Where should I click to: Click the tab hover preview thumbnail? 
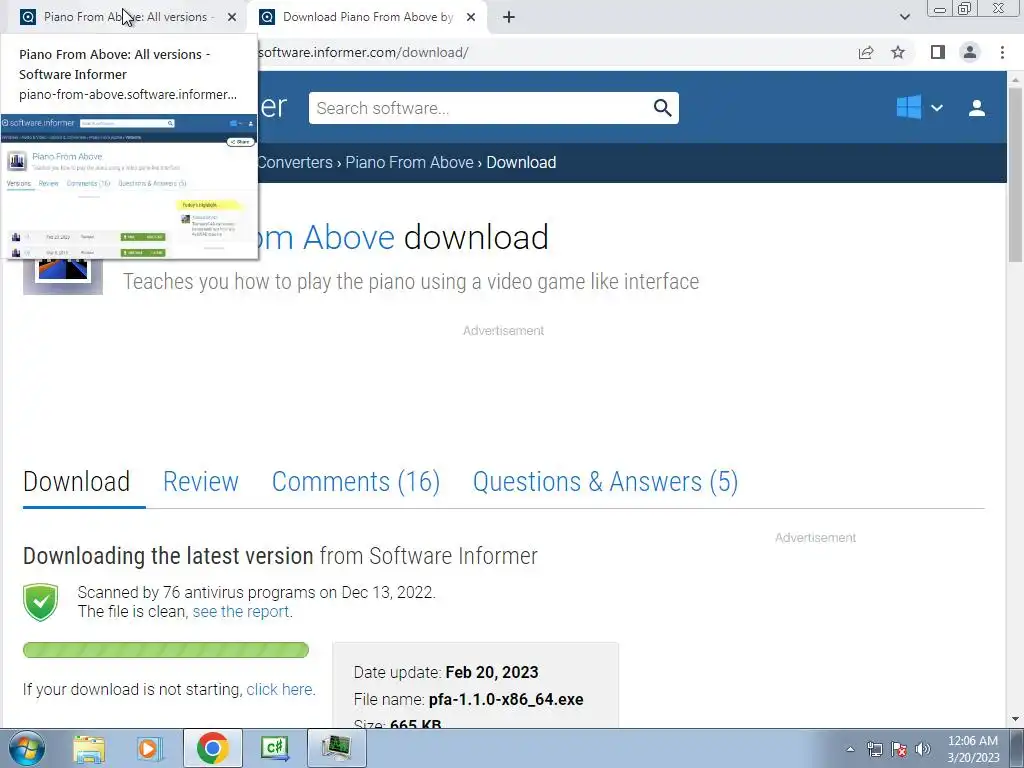129,185
